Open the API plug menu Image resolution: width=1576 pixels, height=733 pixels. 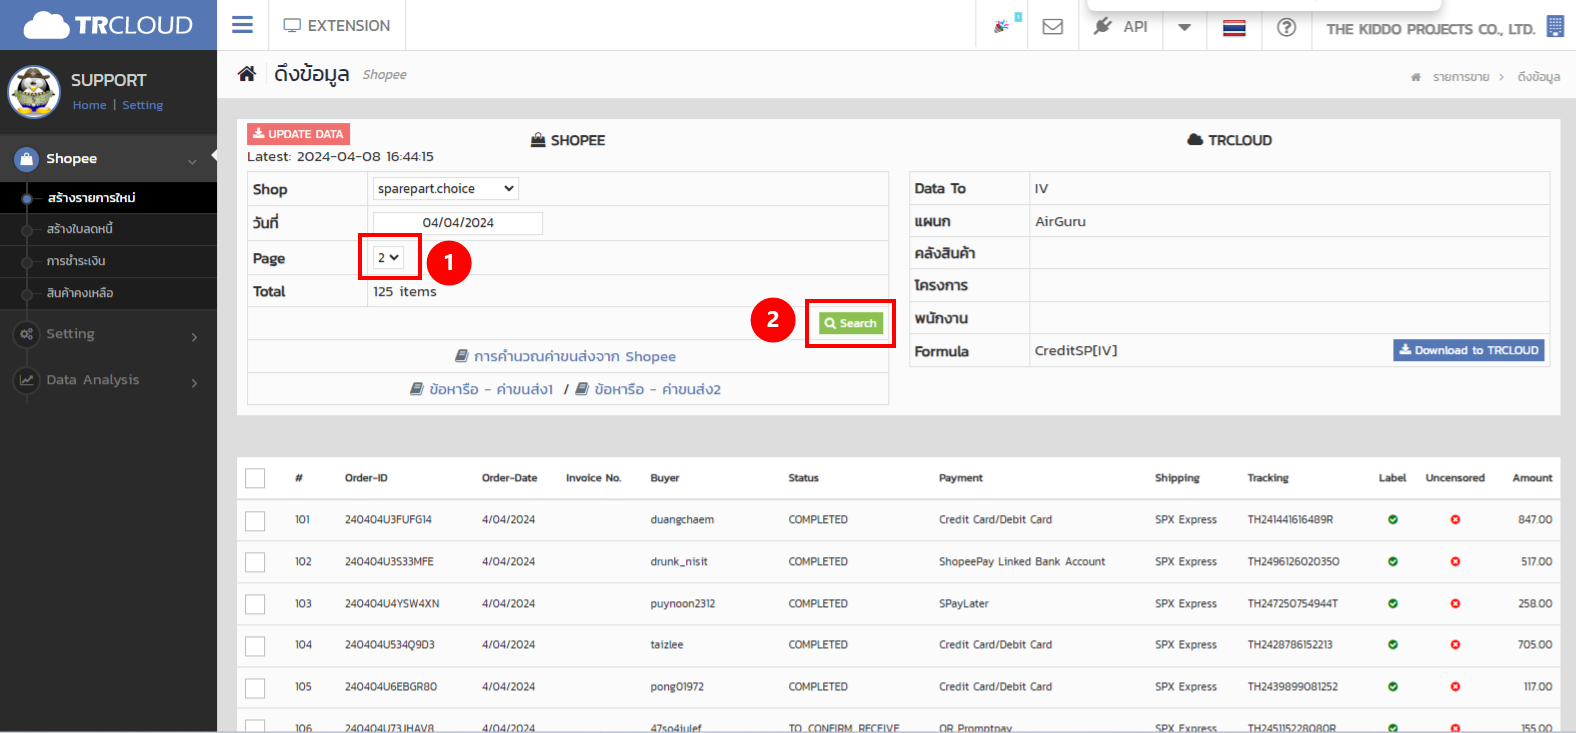[x=1120, y=26]
